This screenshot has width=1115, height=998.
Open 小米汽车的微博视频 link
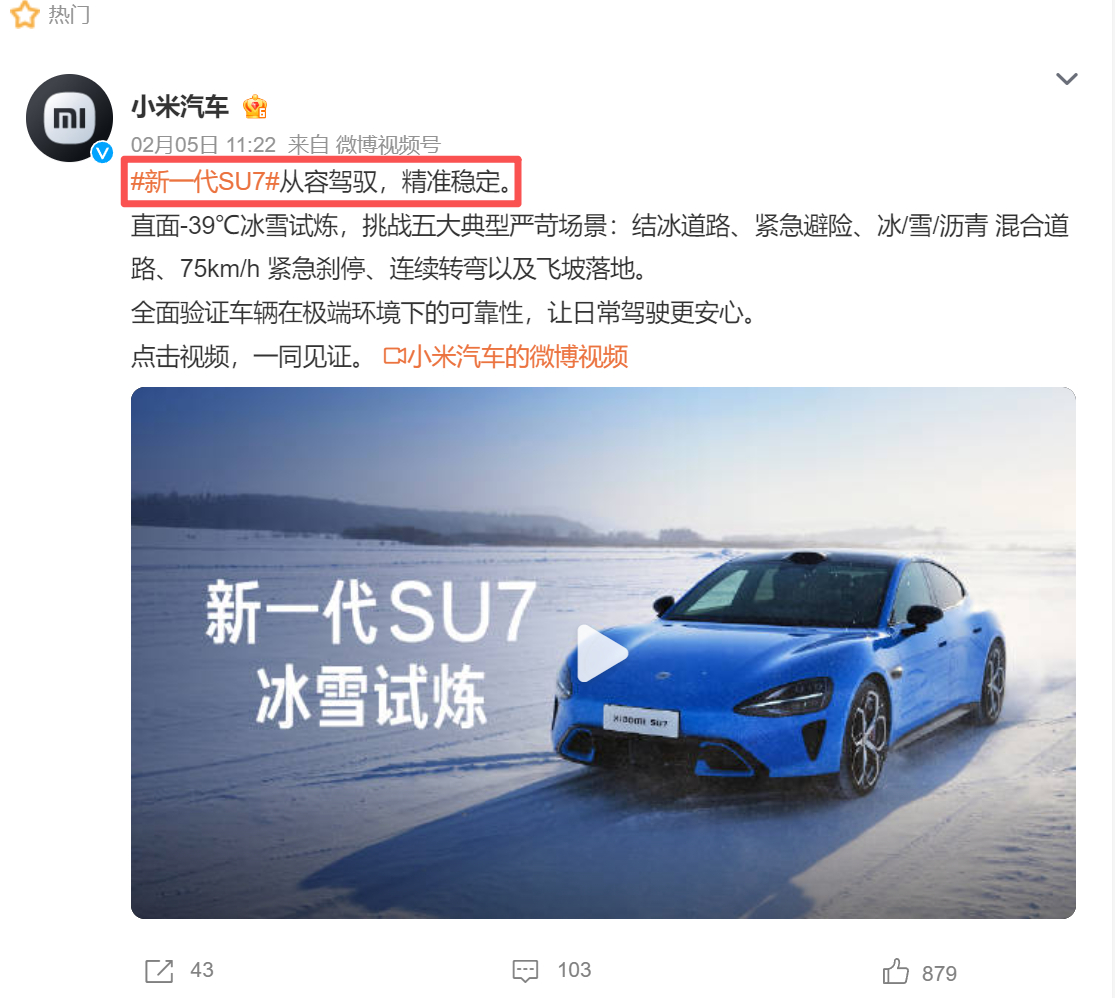(518, 356)
